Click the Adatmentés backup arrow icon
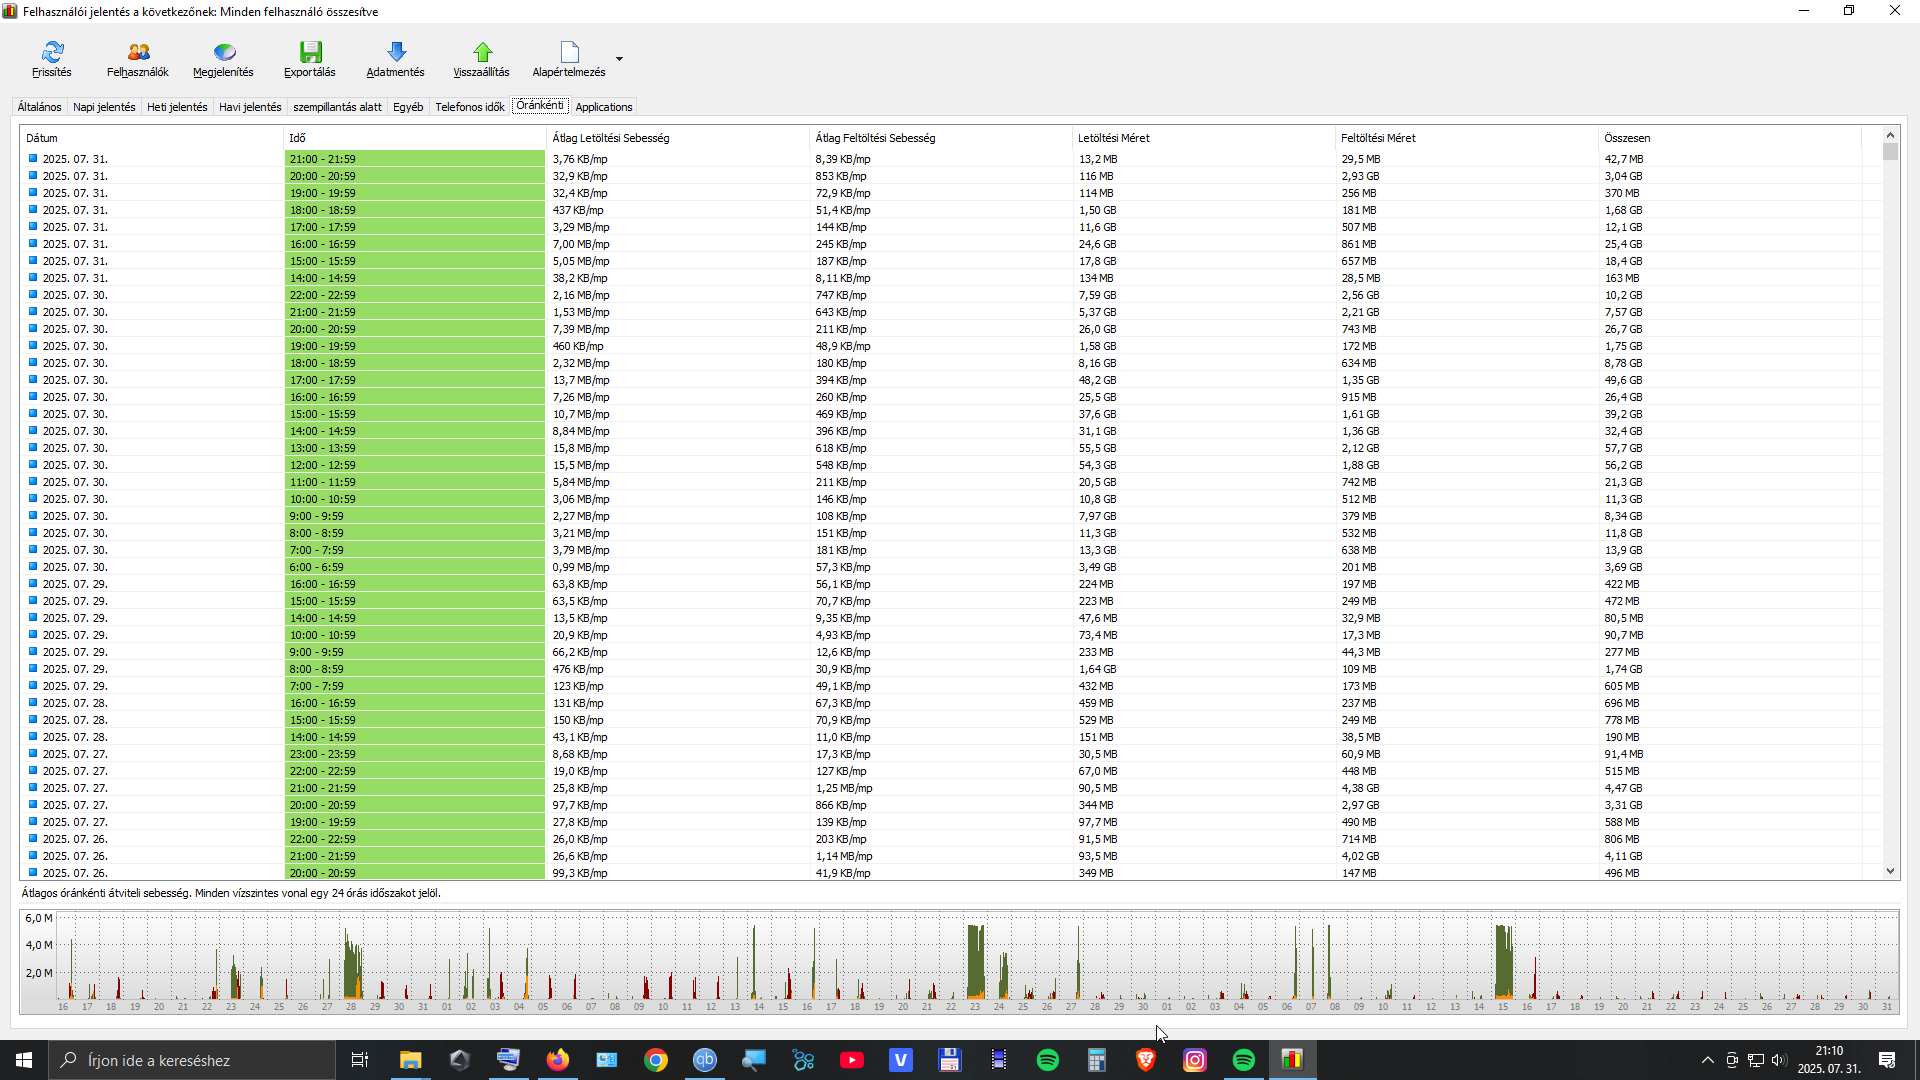Screen dimensions: 1920x1080 [x=396, y=52]
